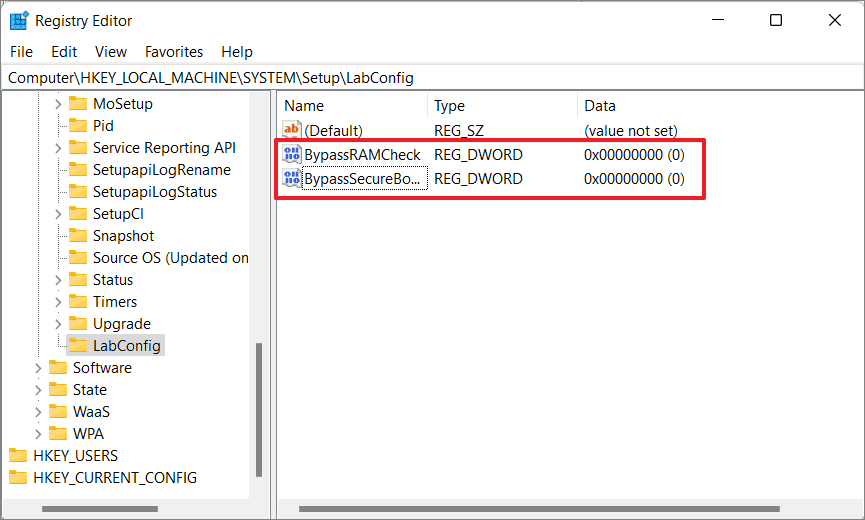Select the HKEY_CURRENT_CONFIG hive label
Viewport: 865px width, 520px height.
tap(115, 478)
